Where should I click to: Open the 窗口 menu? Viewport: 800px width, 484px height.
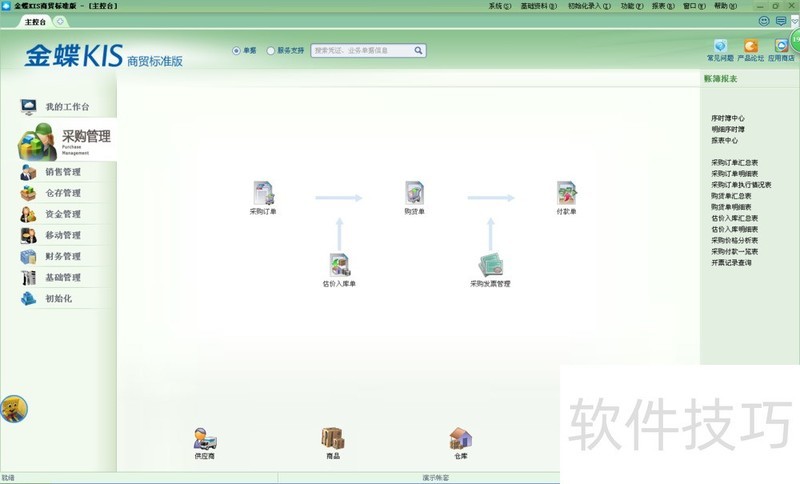pos(694,6)
